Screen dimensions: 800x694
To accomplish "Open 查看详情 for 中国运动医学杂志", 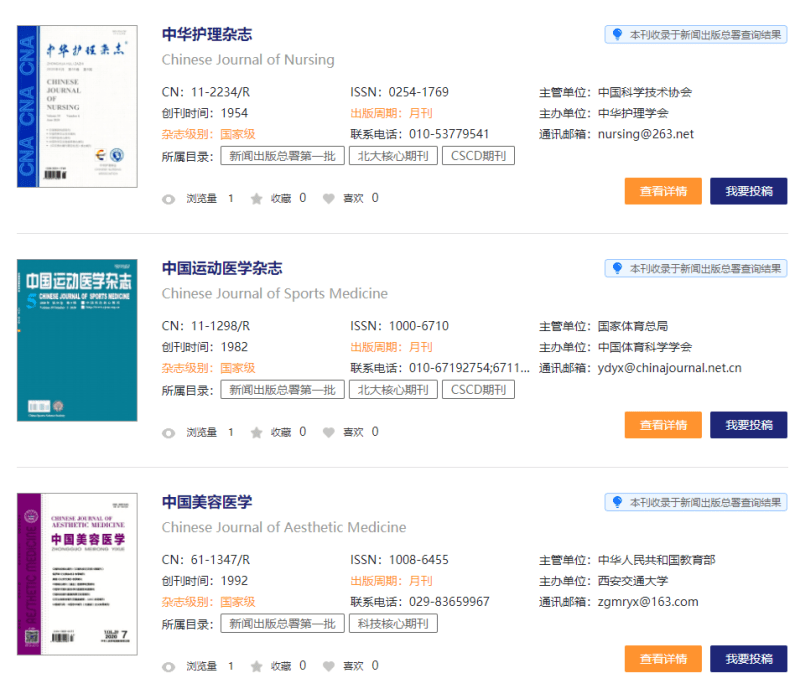I will (x=663, y=425).
